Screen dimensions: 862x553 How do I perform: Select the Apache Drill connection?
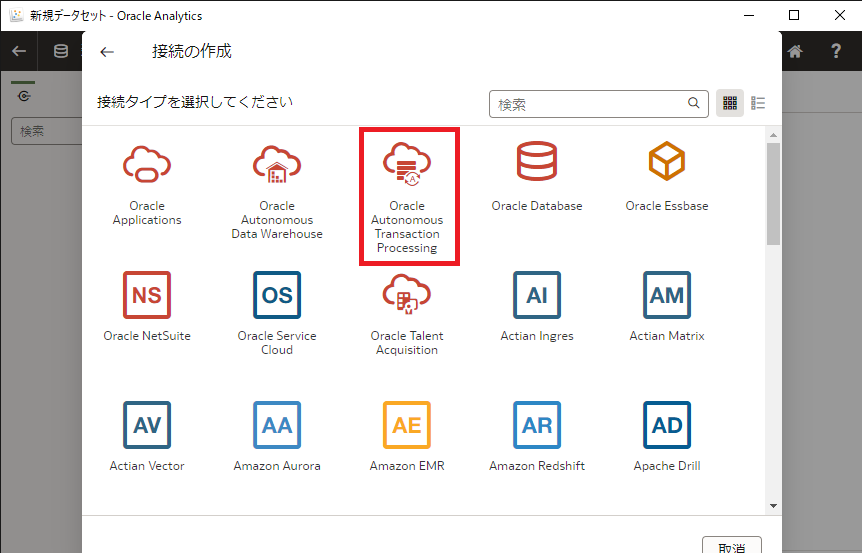[x=667, y=425]
